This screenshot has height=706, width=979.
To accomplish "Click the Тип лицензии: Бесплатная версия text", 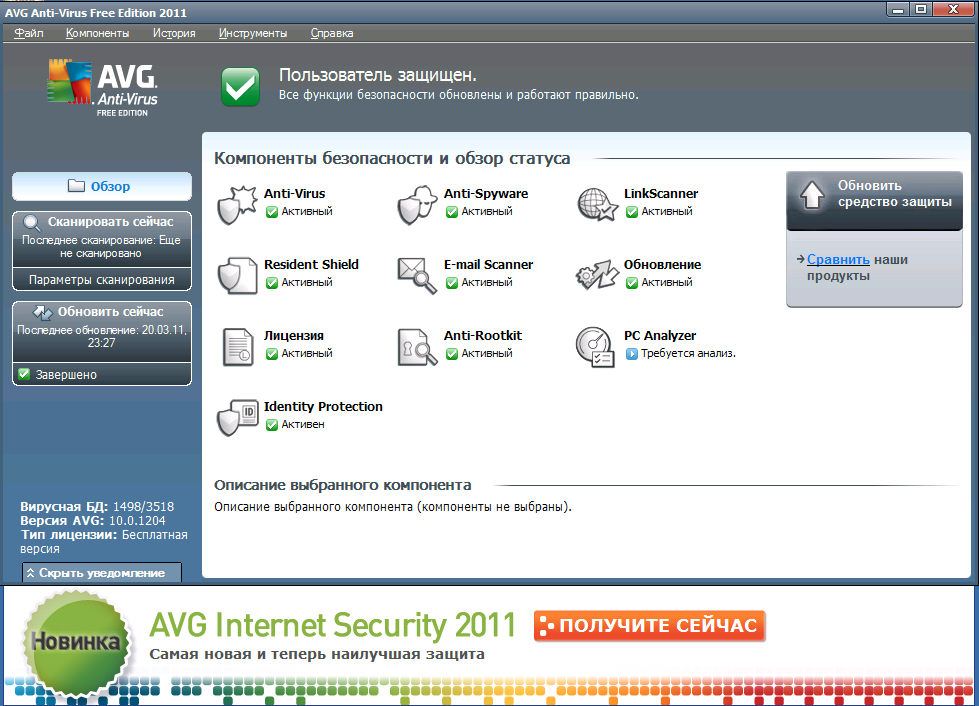I will point(104,542).
